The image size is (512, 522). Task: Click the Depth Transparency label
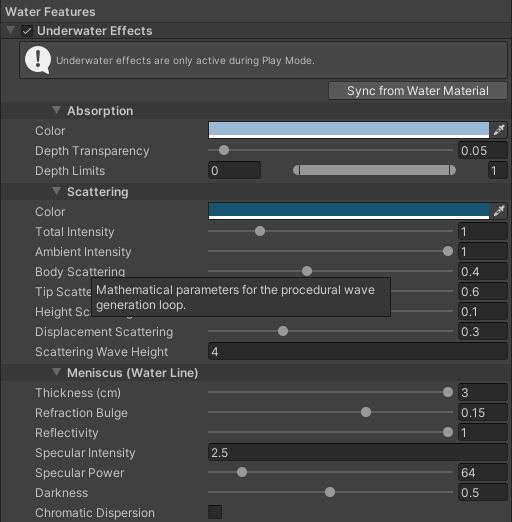point(92,151)
